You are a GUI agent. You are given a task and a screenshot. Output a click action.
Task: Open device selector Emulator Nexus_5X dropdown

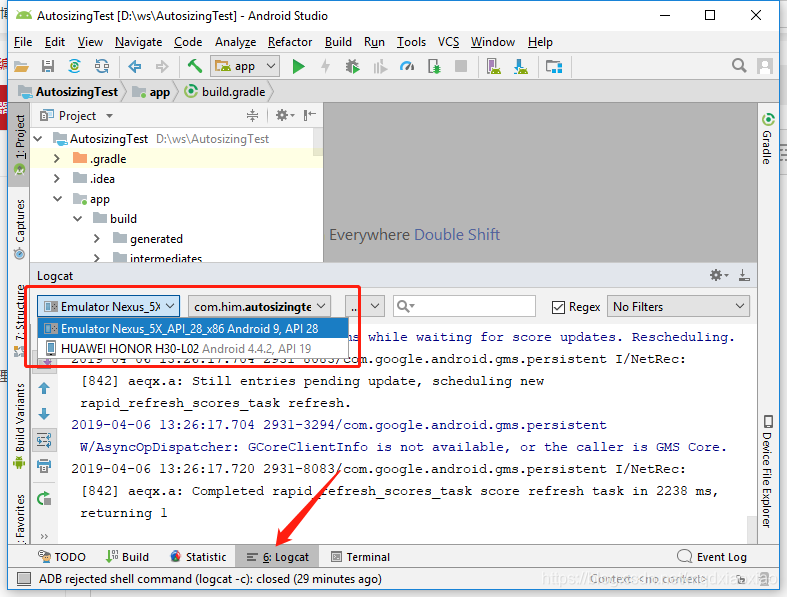[x=108, y=306]
